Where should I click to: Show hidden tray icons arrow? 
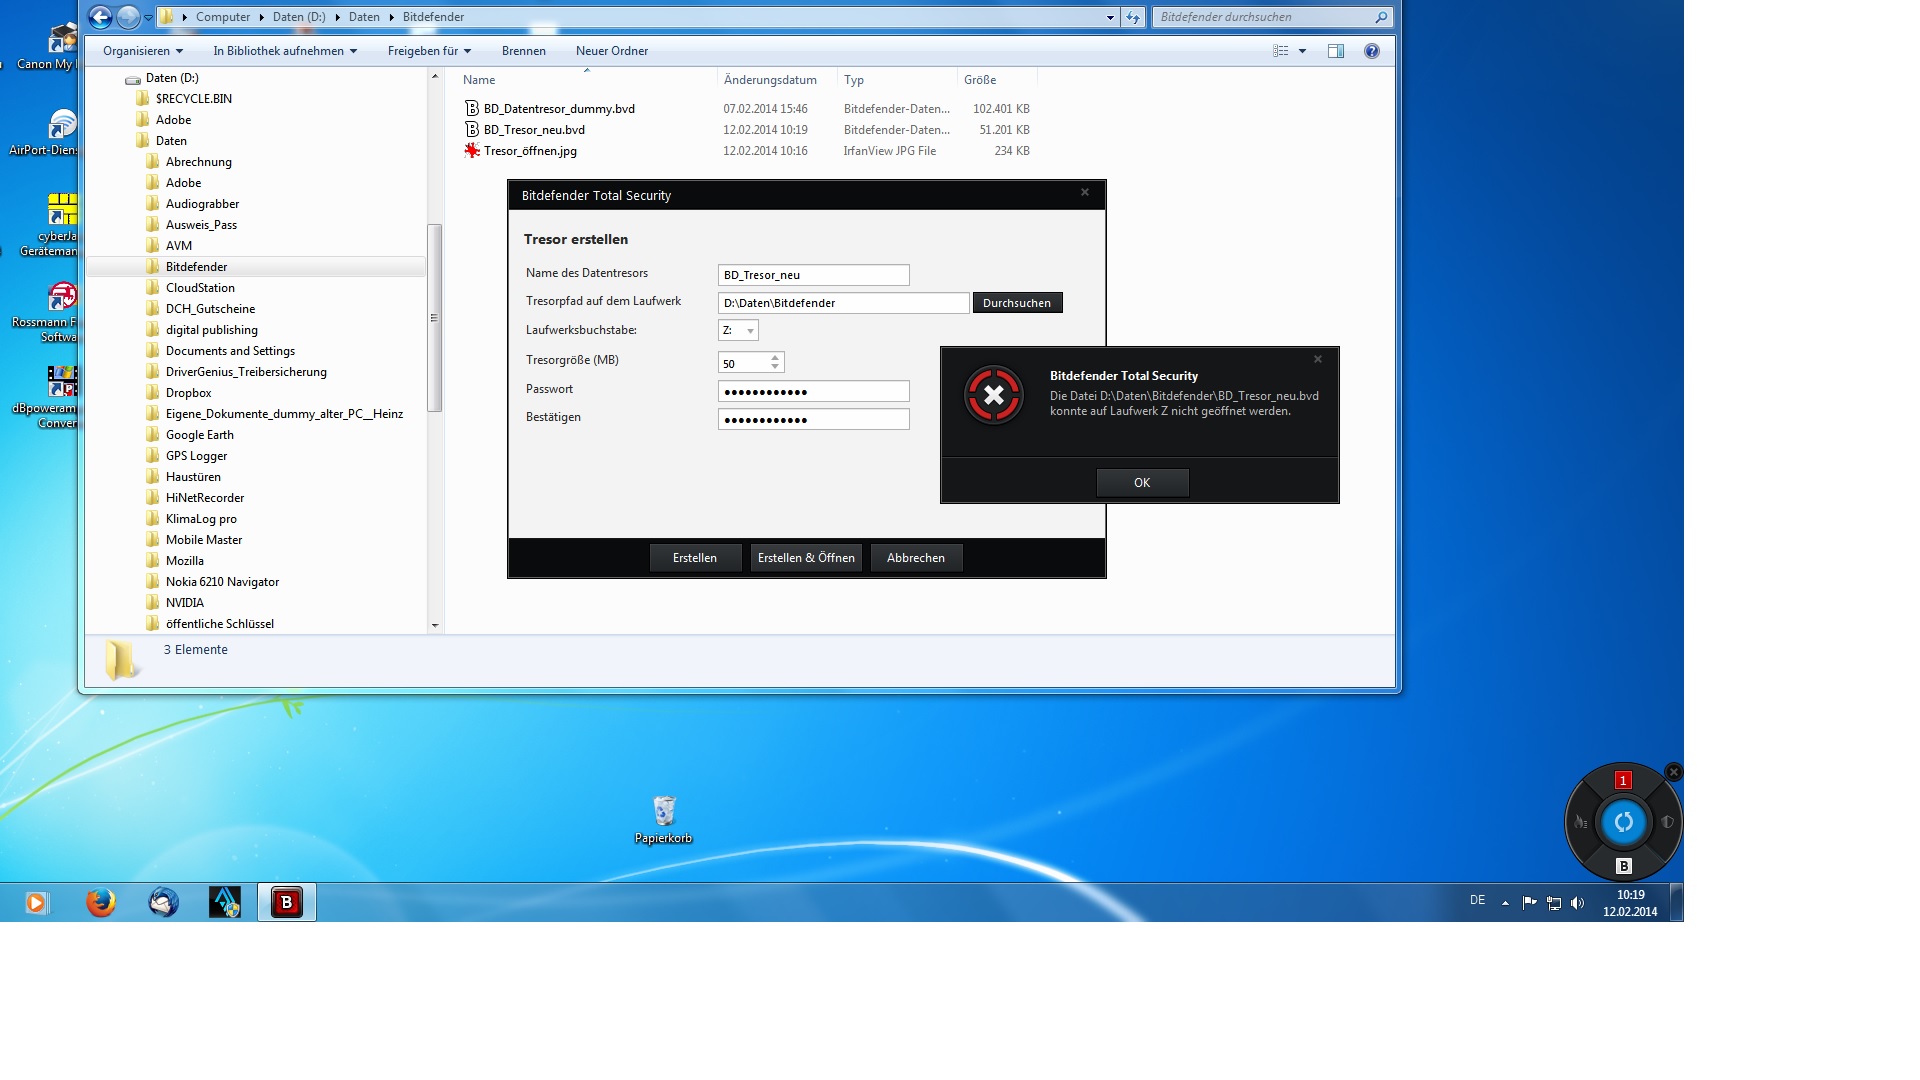click(1505, 903)
